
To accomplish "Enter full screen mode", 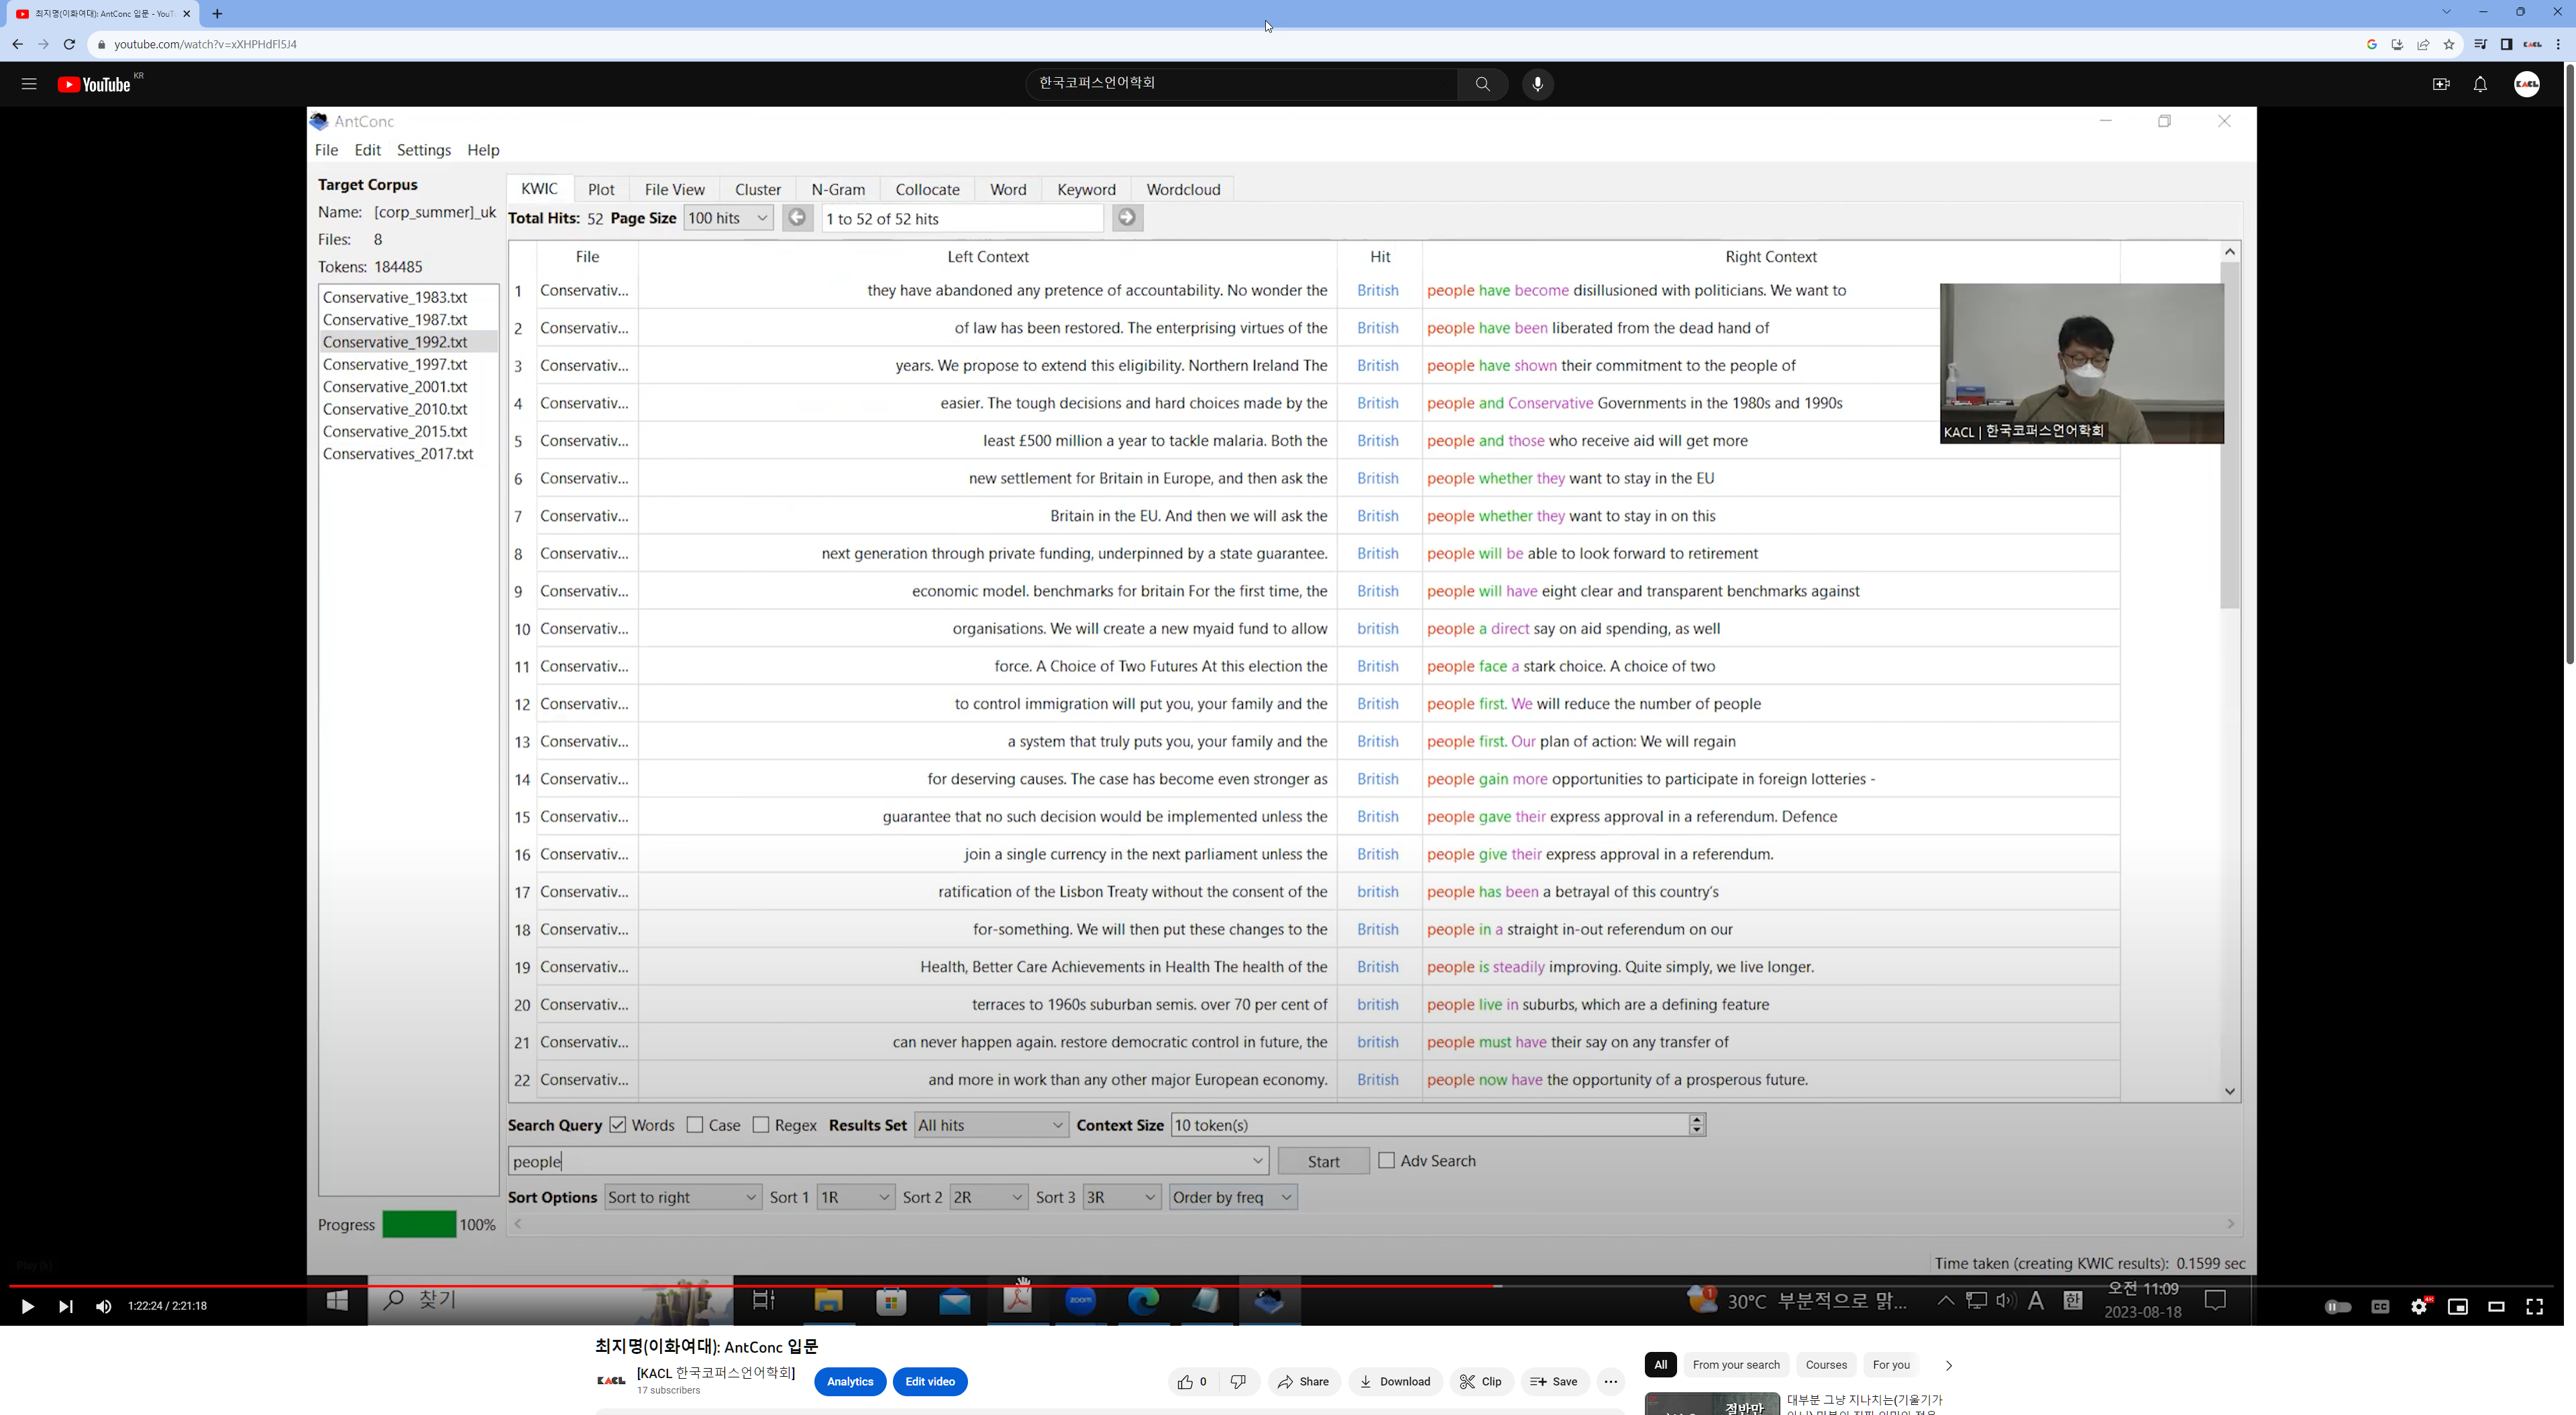I will tap(2534, 1306).
